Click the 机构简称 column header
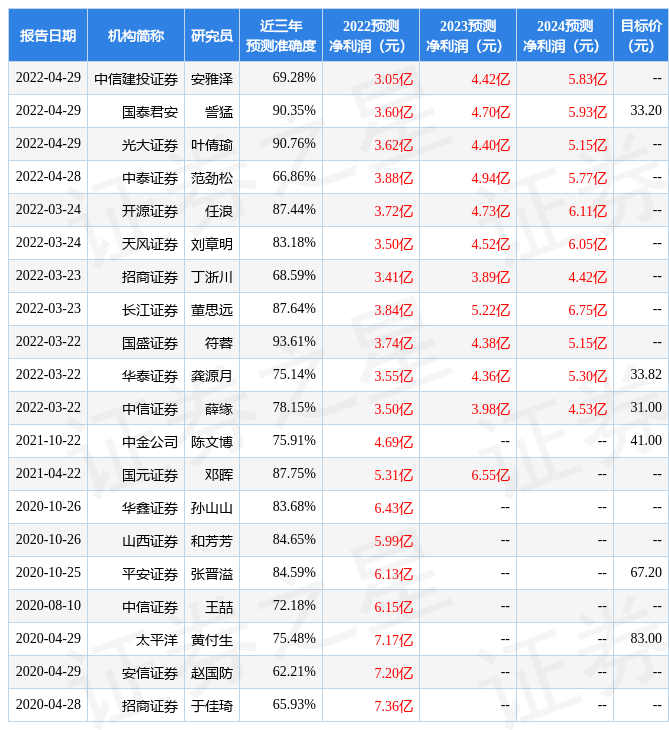Viewport: 669px width, 730px height. (x=136, y=35)
